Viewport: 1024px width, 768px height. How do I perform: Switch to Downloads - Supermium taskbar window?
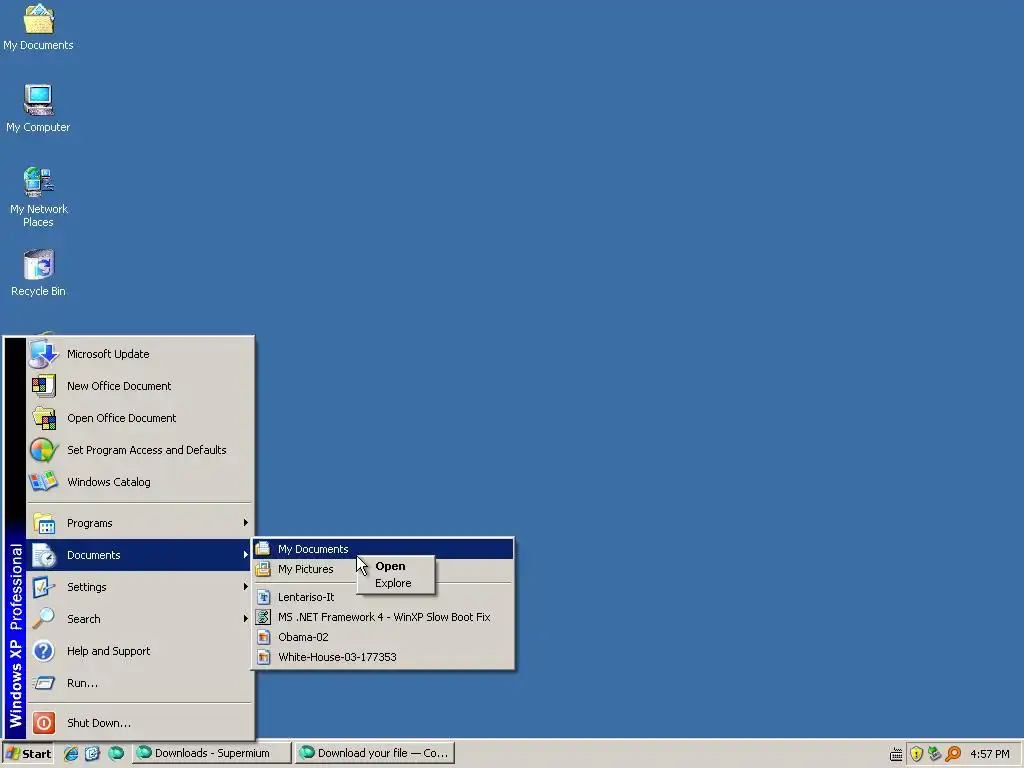click(212, 754)
